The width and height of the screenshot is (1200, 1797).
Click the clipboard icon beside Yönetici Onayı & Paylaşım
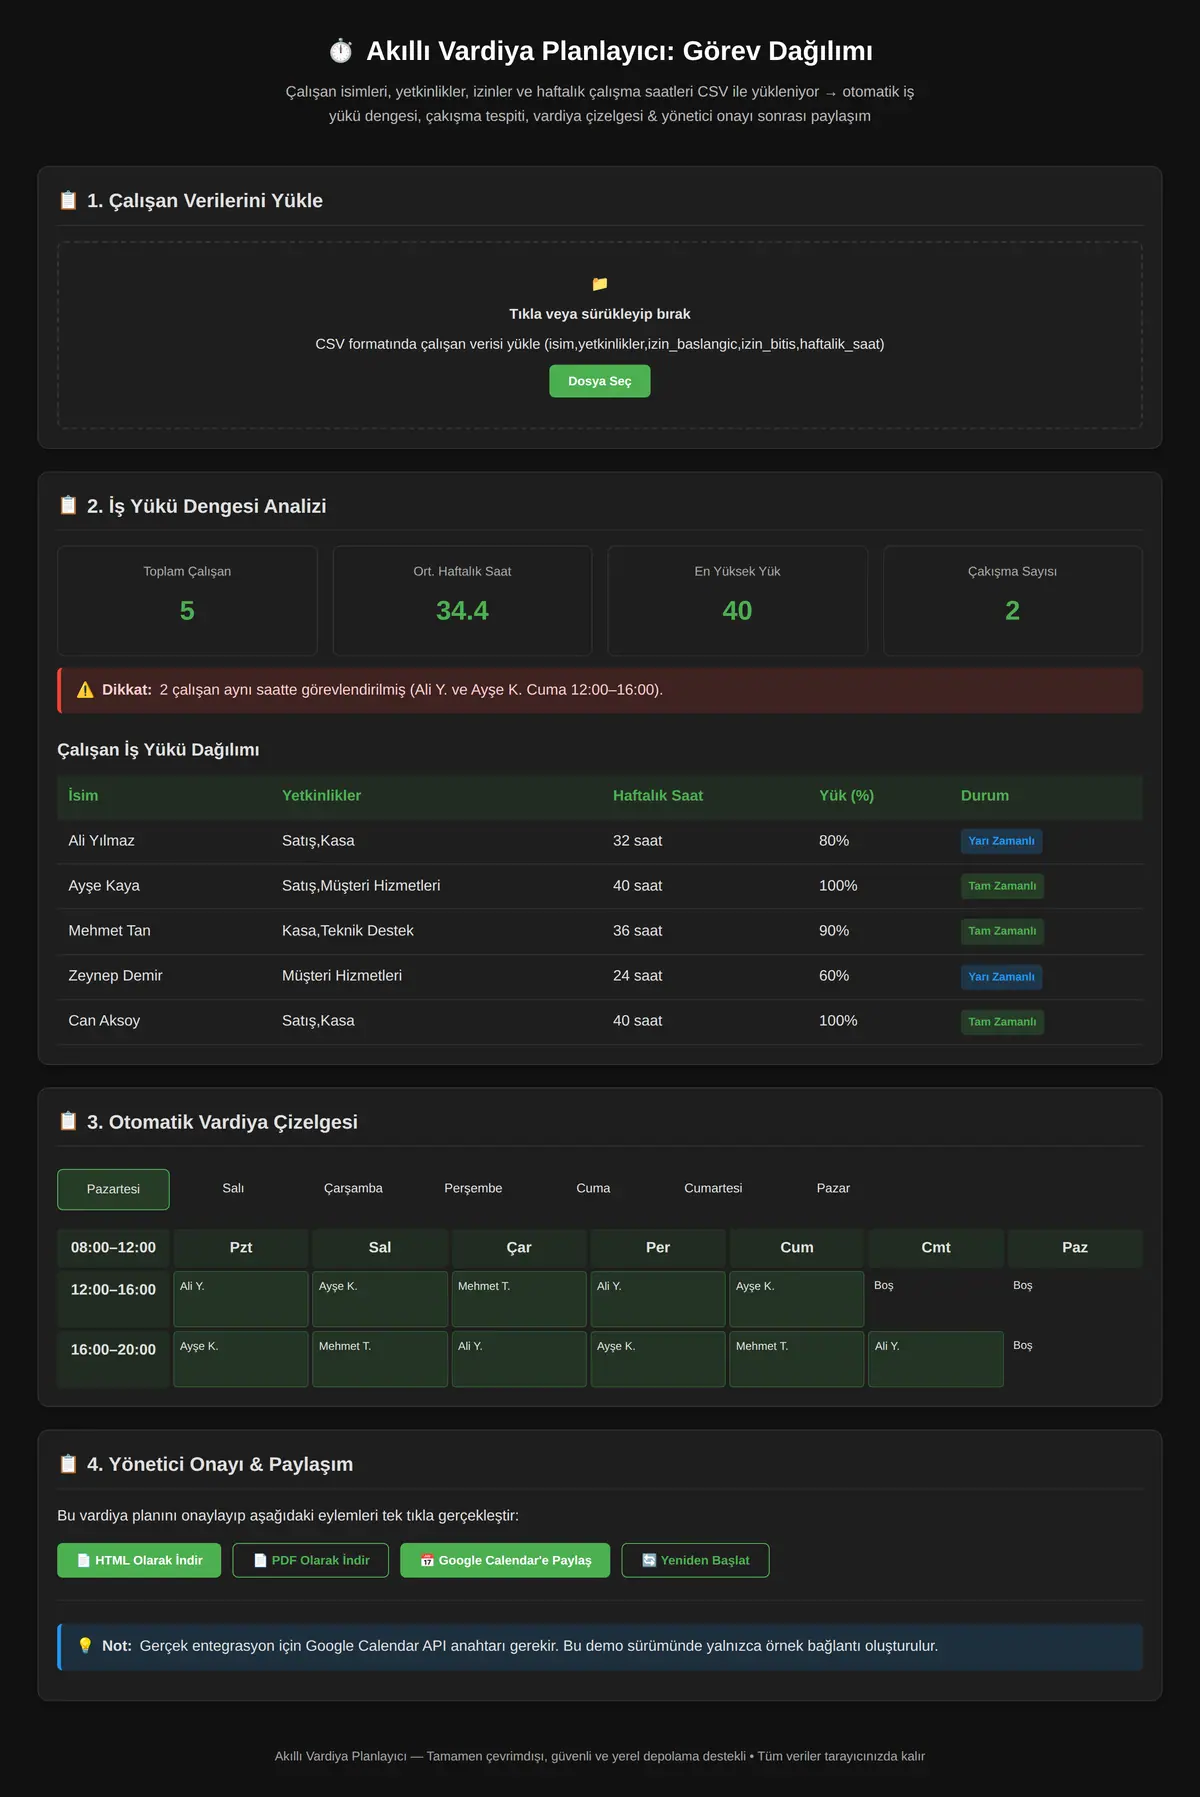[68, 1464]
